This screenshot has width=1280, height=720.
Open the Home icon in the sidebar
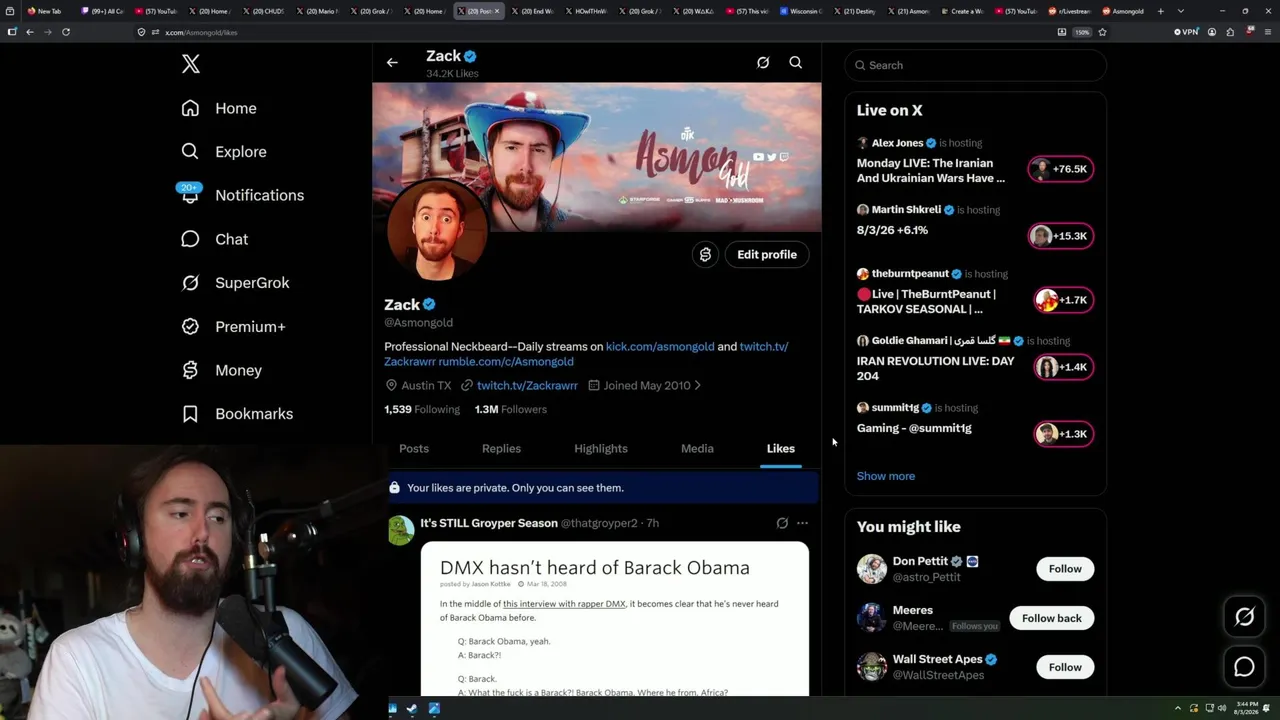(x=190, y=108)
